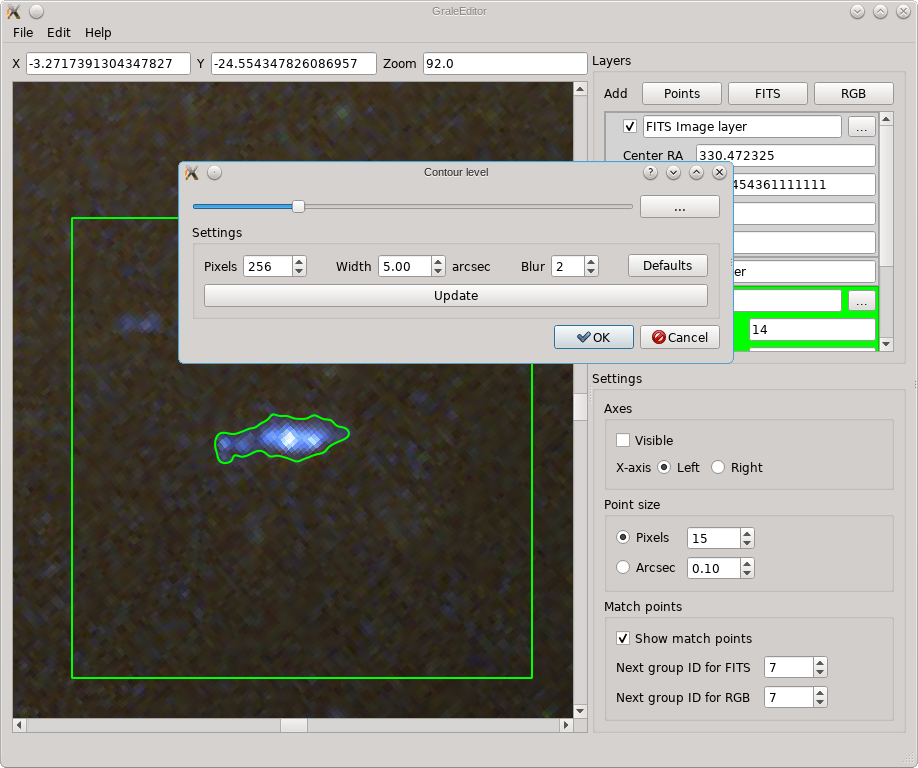
Task: Decrease point size Pixels spinner
Action: pos(747,543)
